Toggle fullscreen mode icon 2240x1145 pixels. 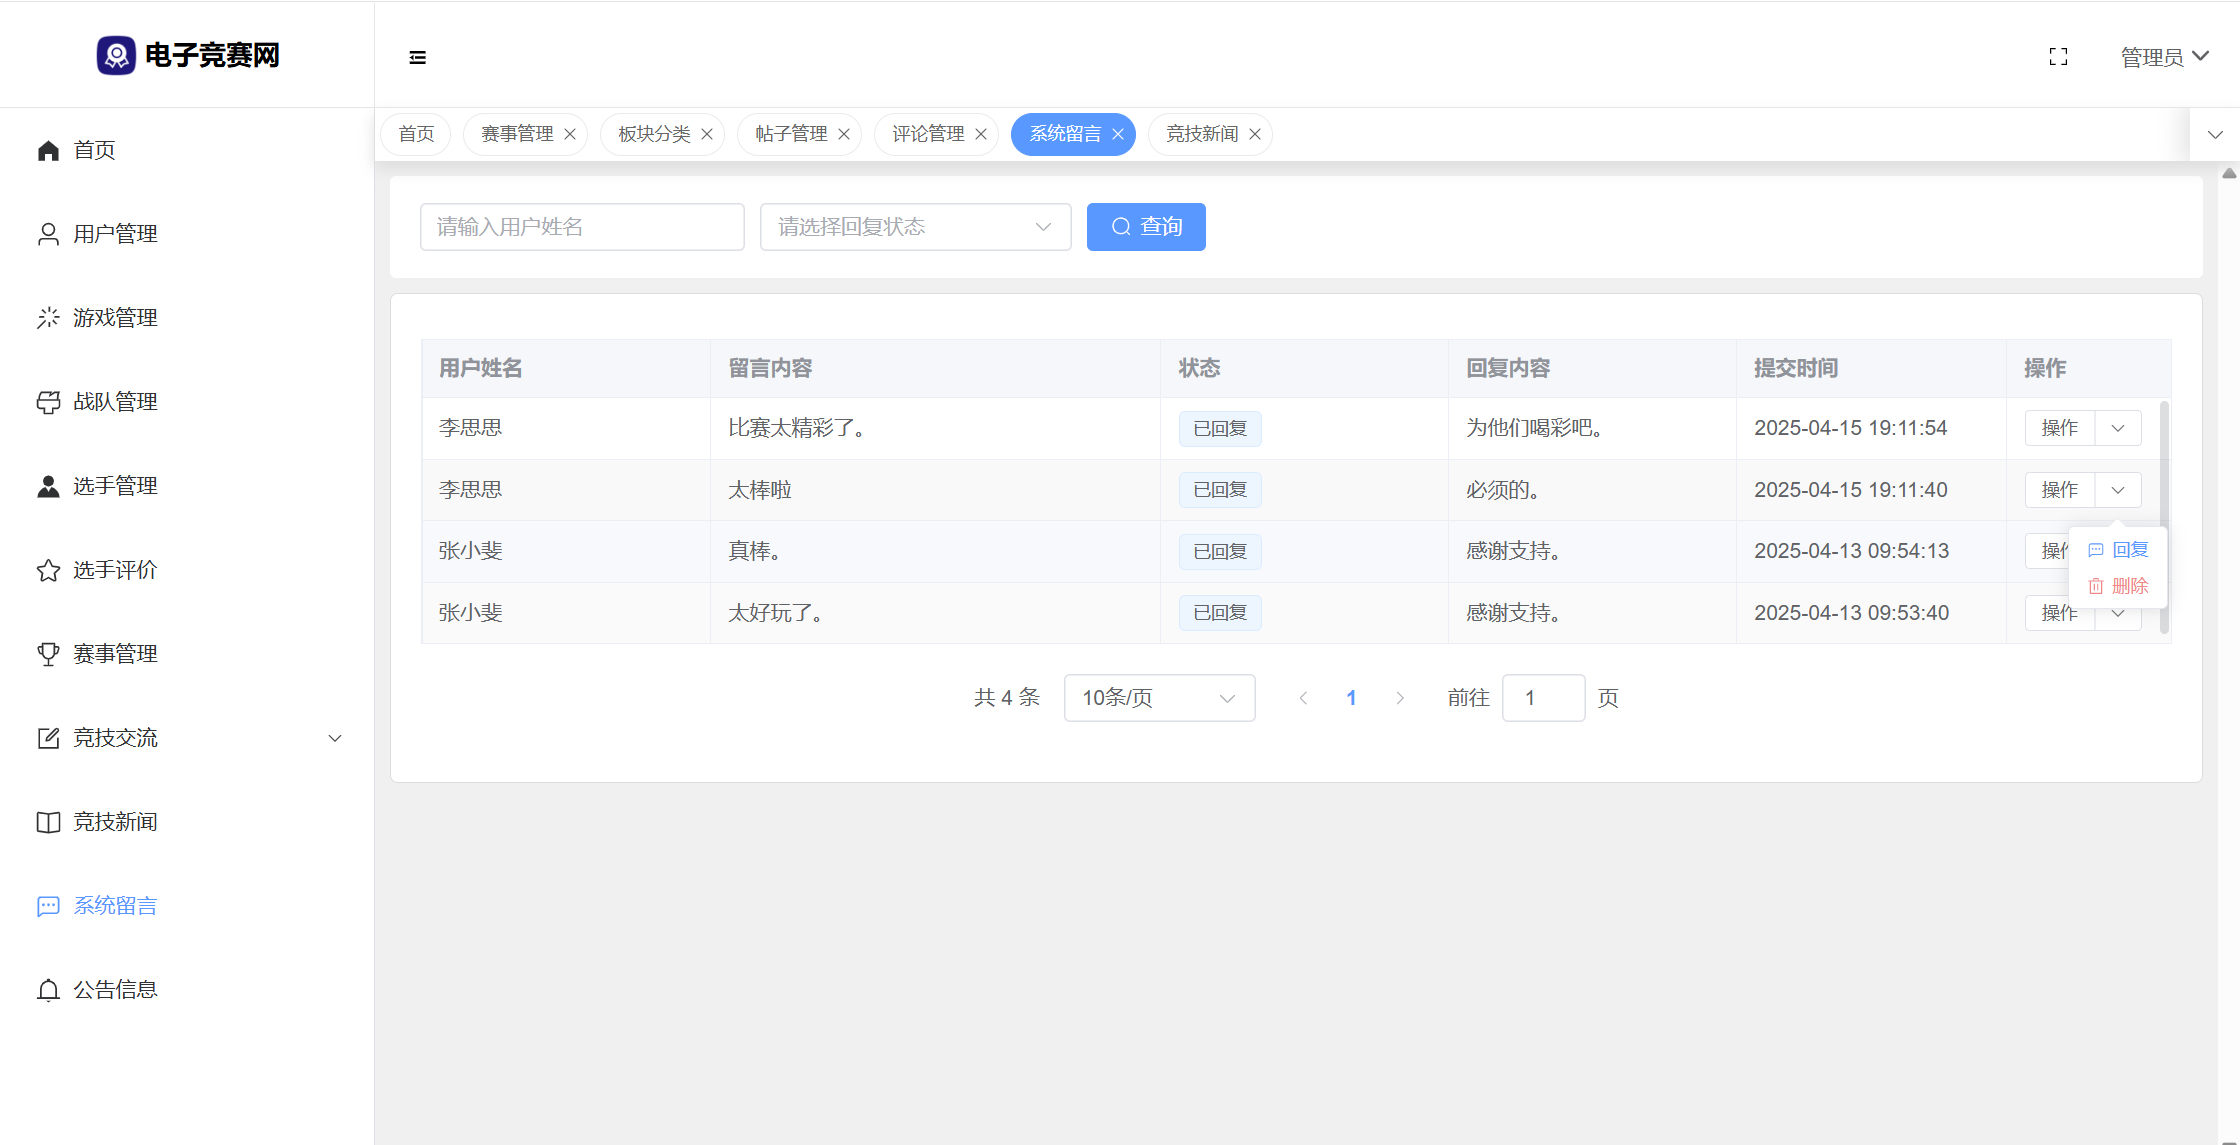coord(2058,57)
